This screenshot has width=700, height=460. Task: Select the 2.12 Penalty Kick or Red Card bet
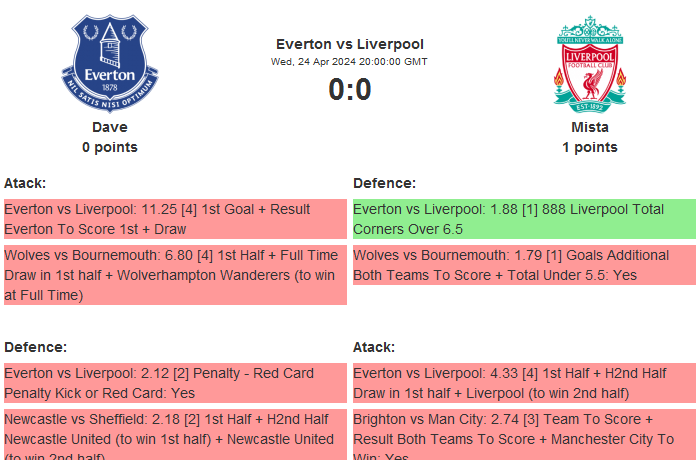pos(174,383)
